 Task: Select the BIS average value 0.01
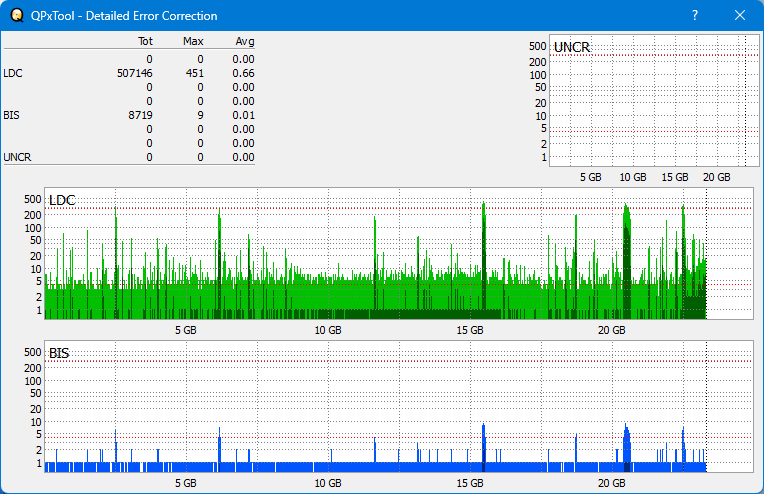click(x=243, y=115)
